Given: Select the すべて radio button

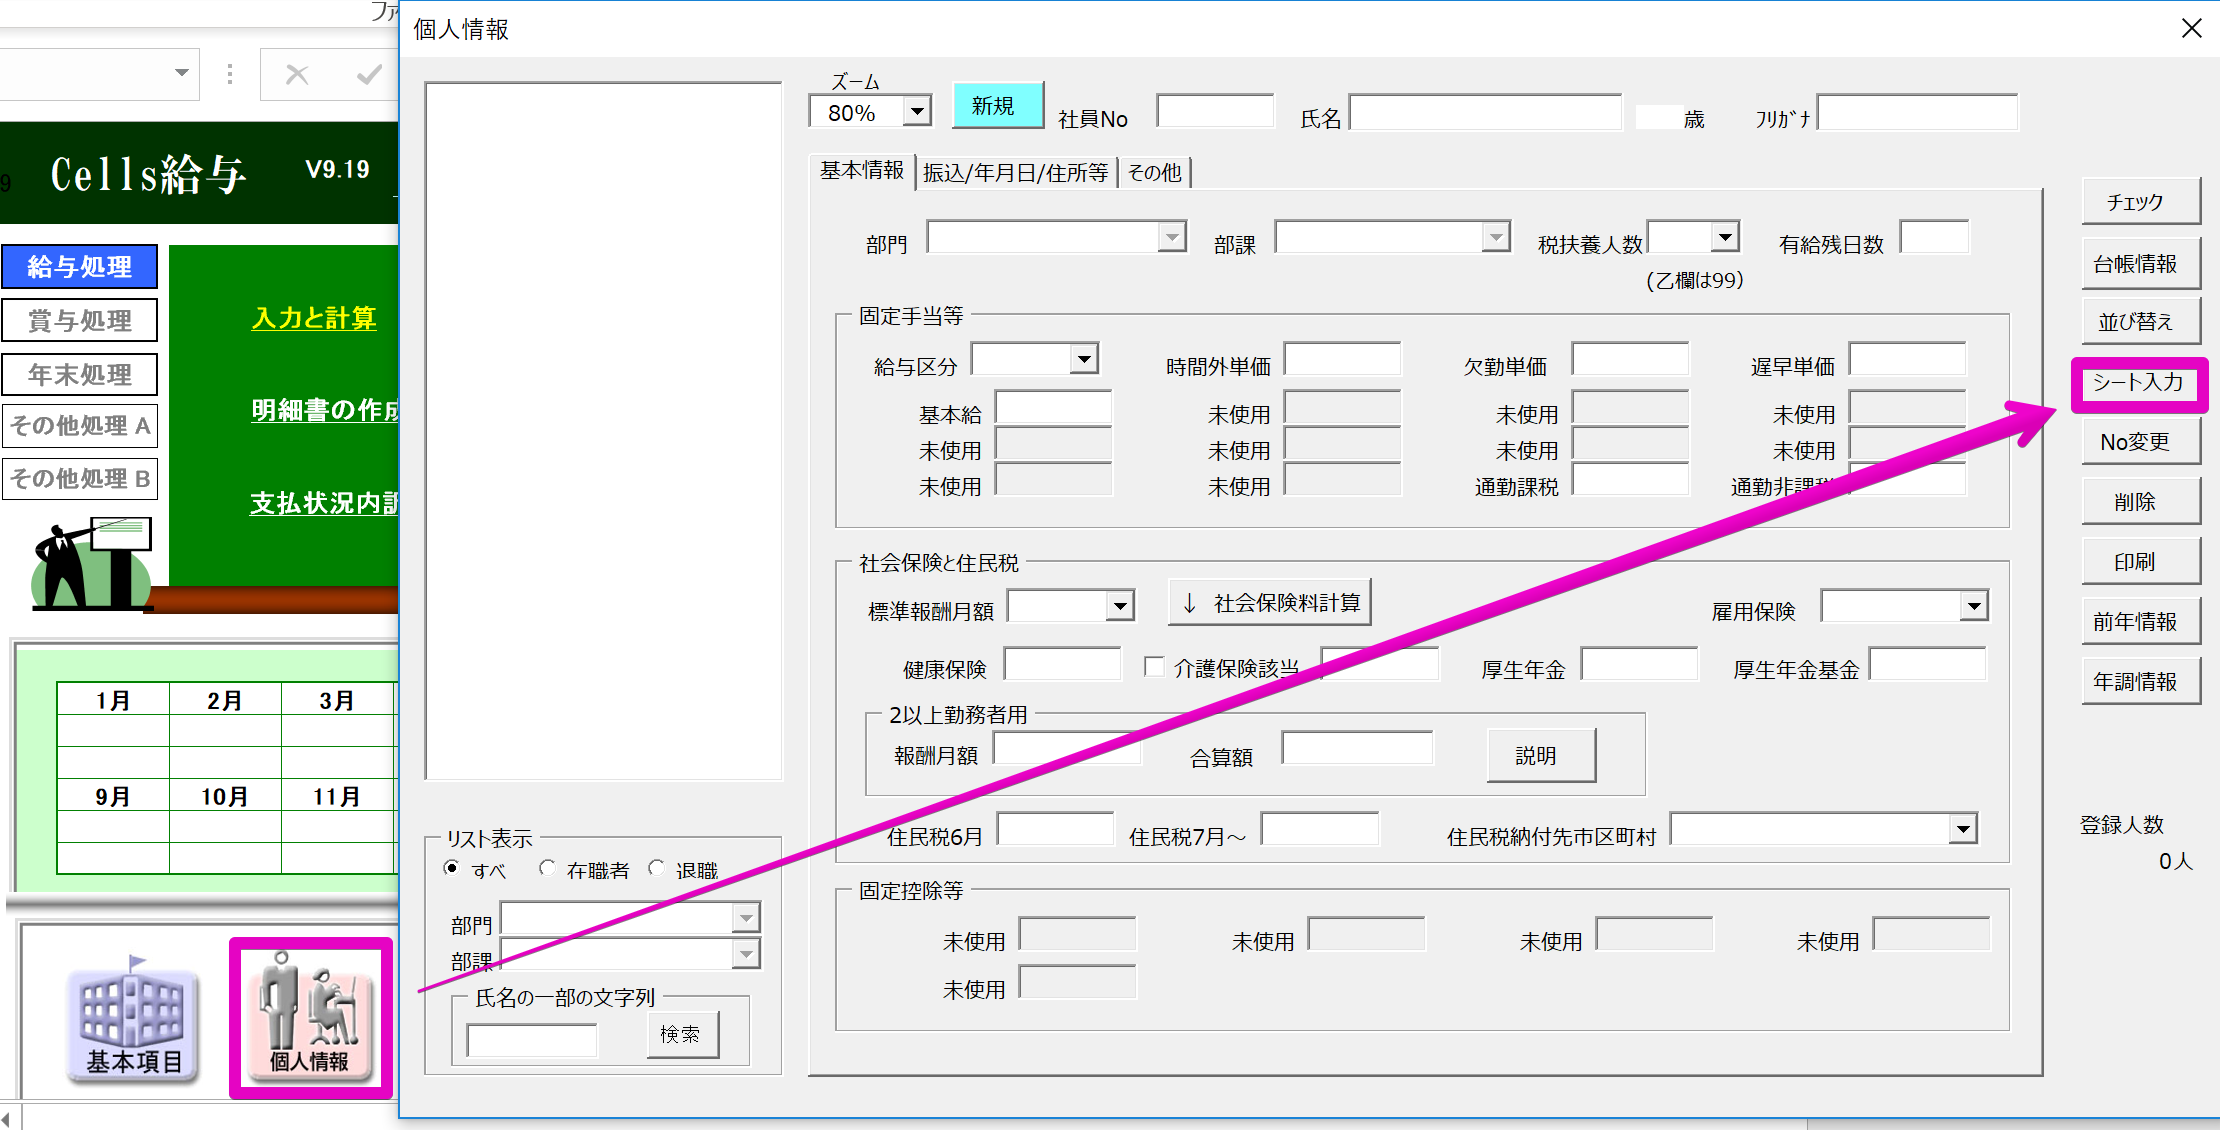Looking at the screenshot, I should (x=452, y=868).
